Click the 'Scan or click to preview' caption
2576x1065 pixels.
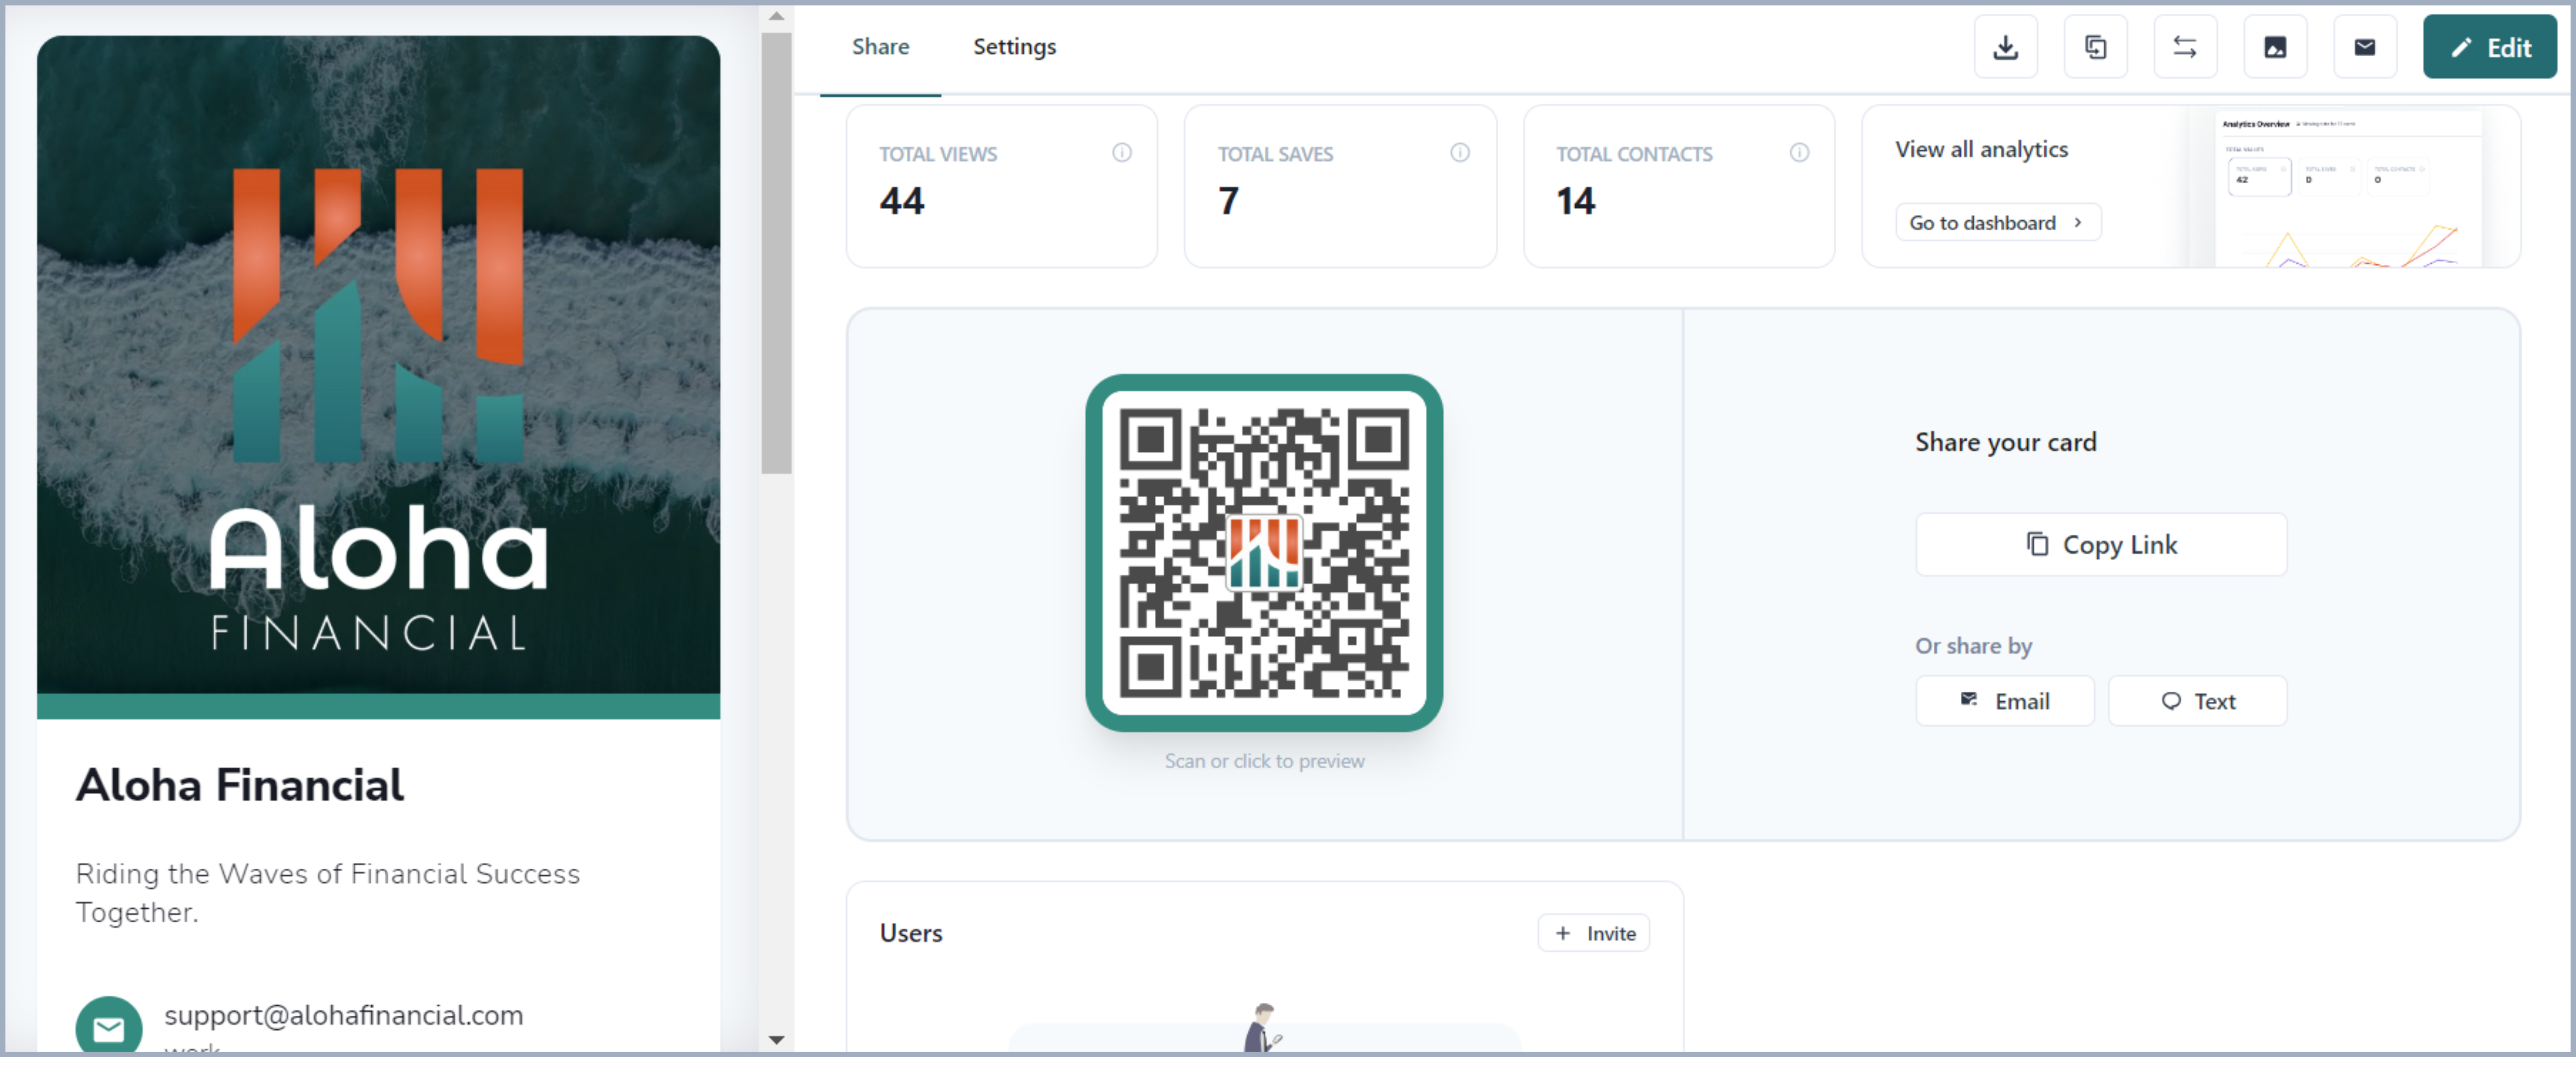[1264, 761]
